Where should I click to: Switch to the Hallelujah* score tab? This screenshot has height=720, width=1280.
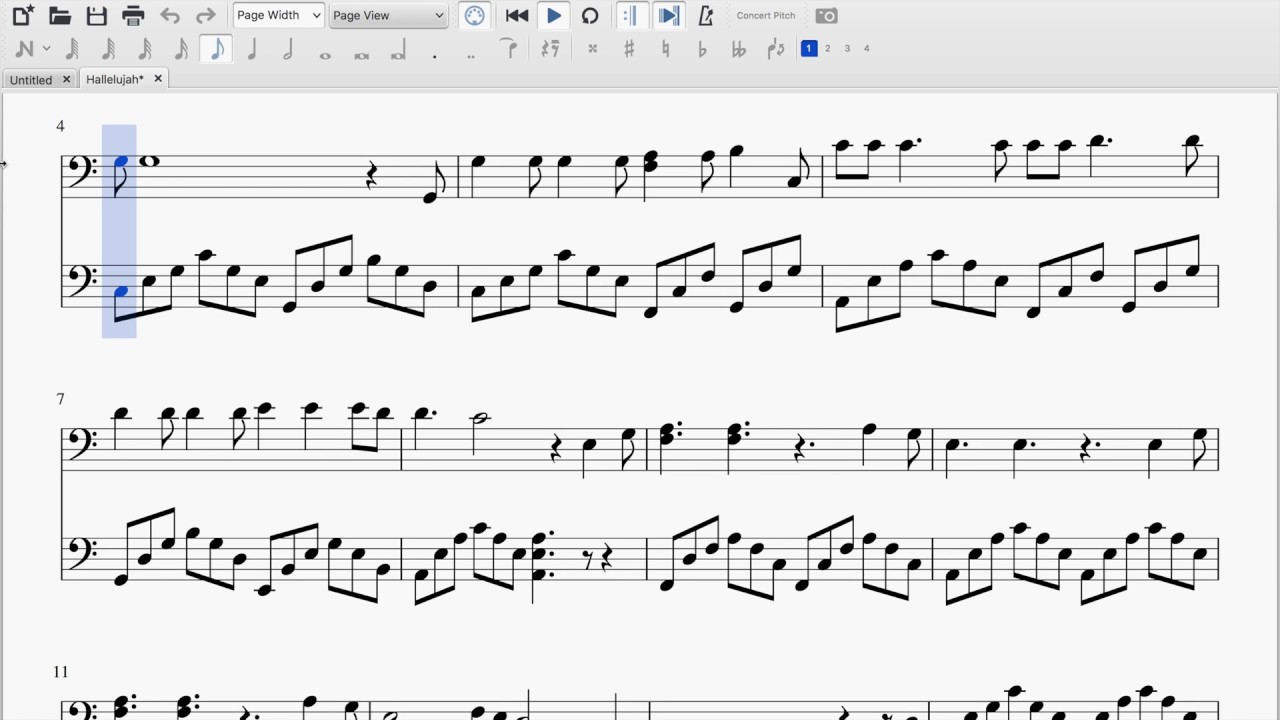(x=115, y=79)
